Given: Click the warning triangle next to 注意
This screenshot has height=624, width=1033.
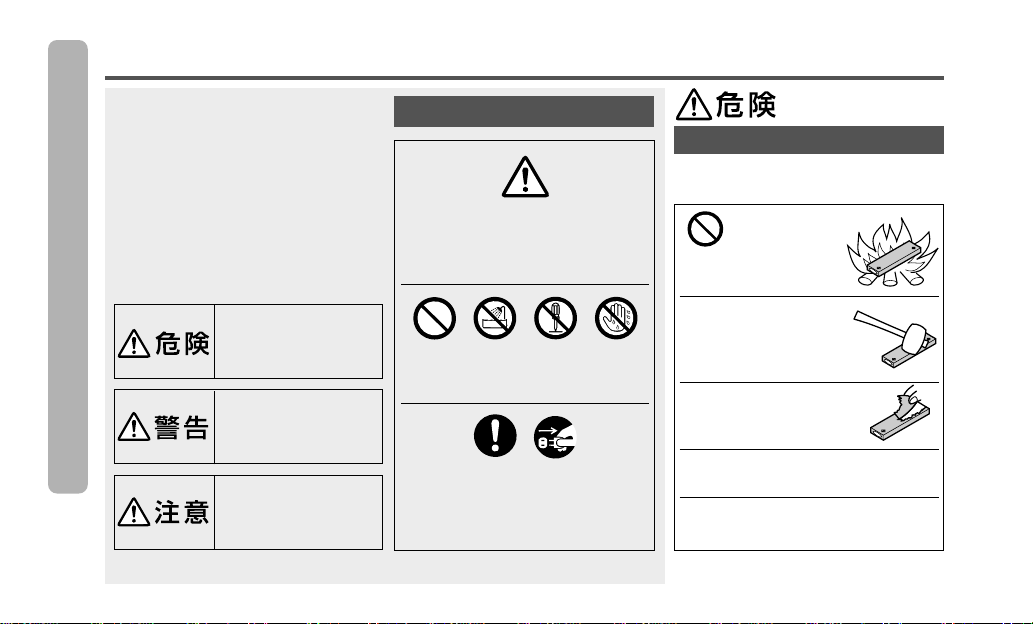Looking at the screenshot, I should (134, 512).
